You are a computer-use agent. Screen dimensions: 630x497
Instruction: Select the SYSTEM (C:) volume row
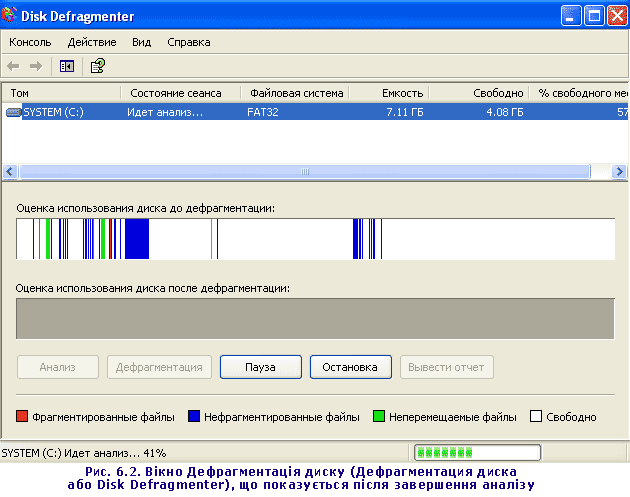(x=315, y=112)
